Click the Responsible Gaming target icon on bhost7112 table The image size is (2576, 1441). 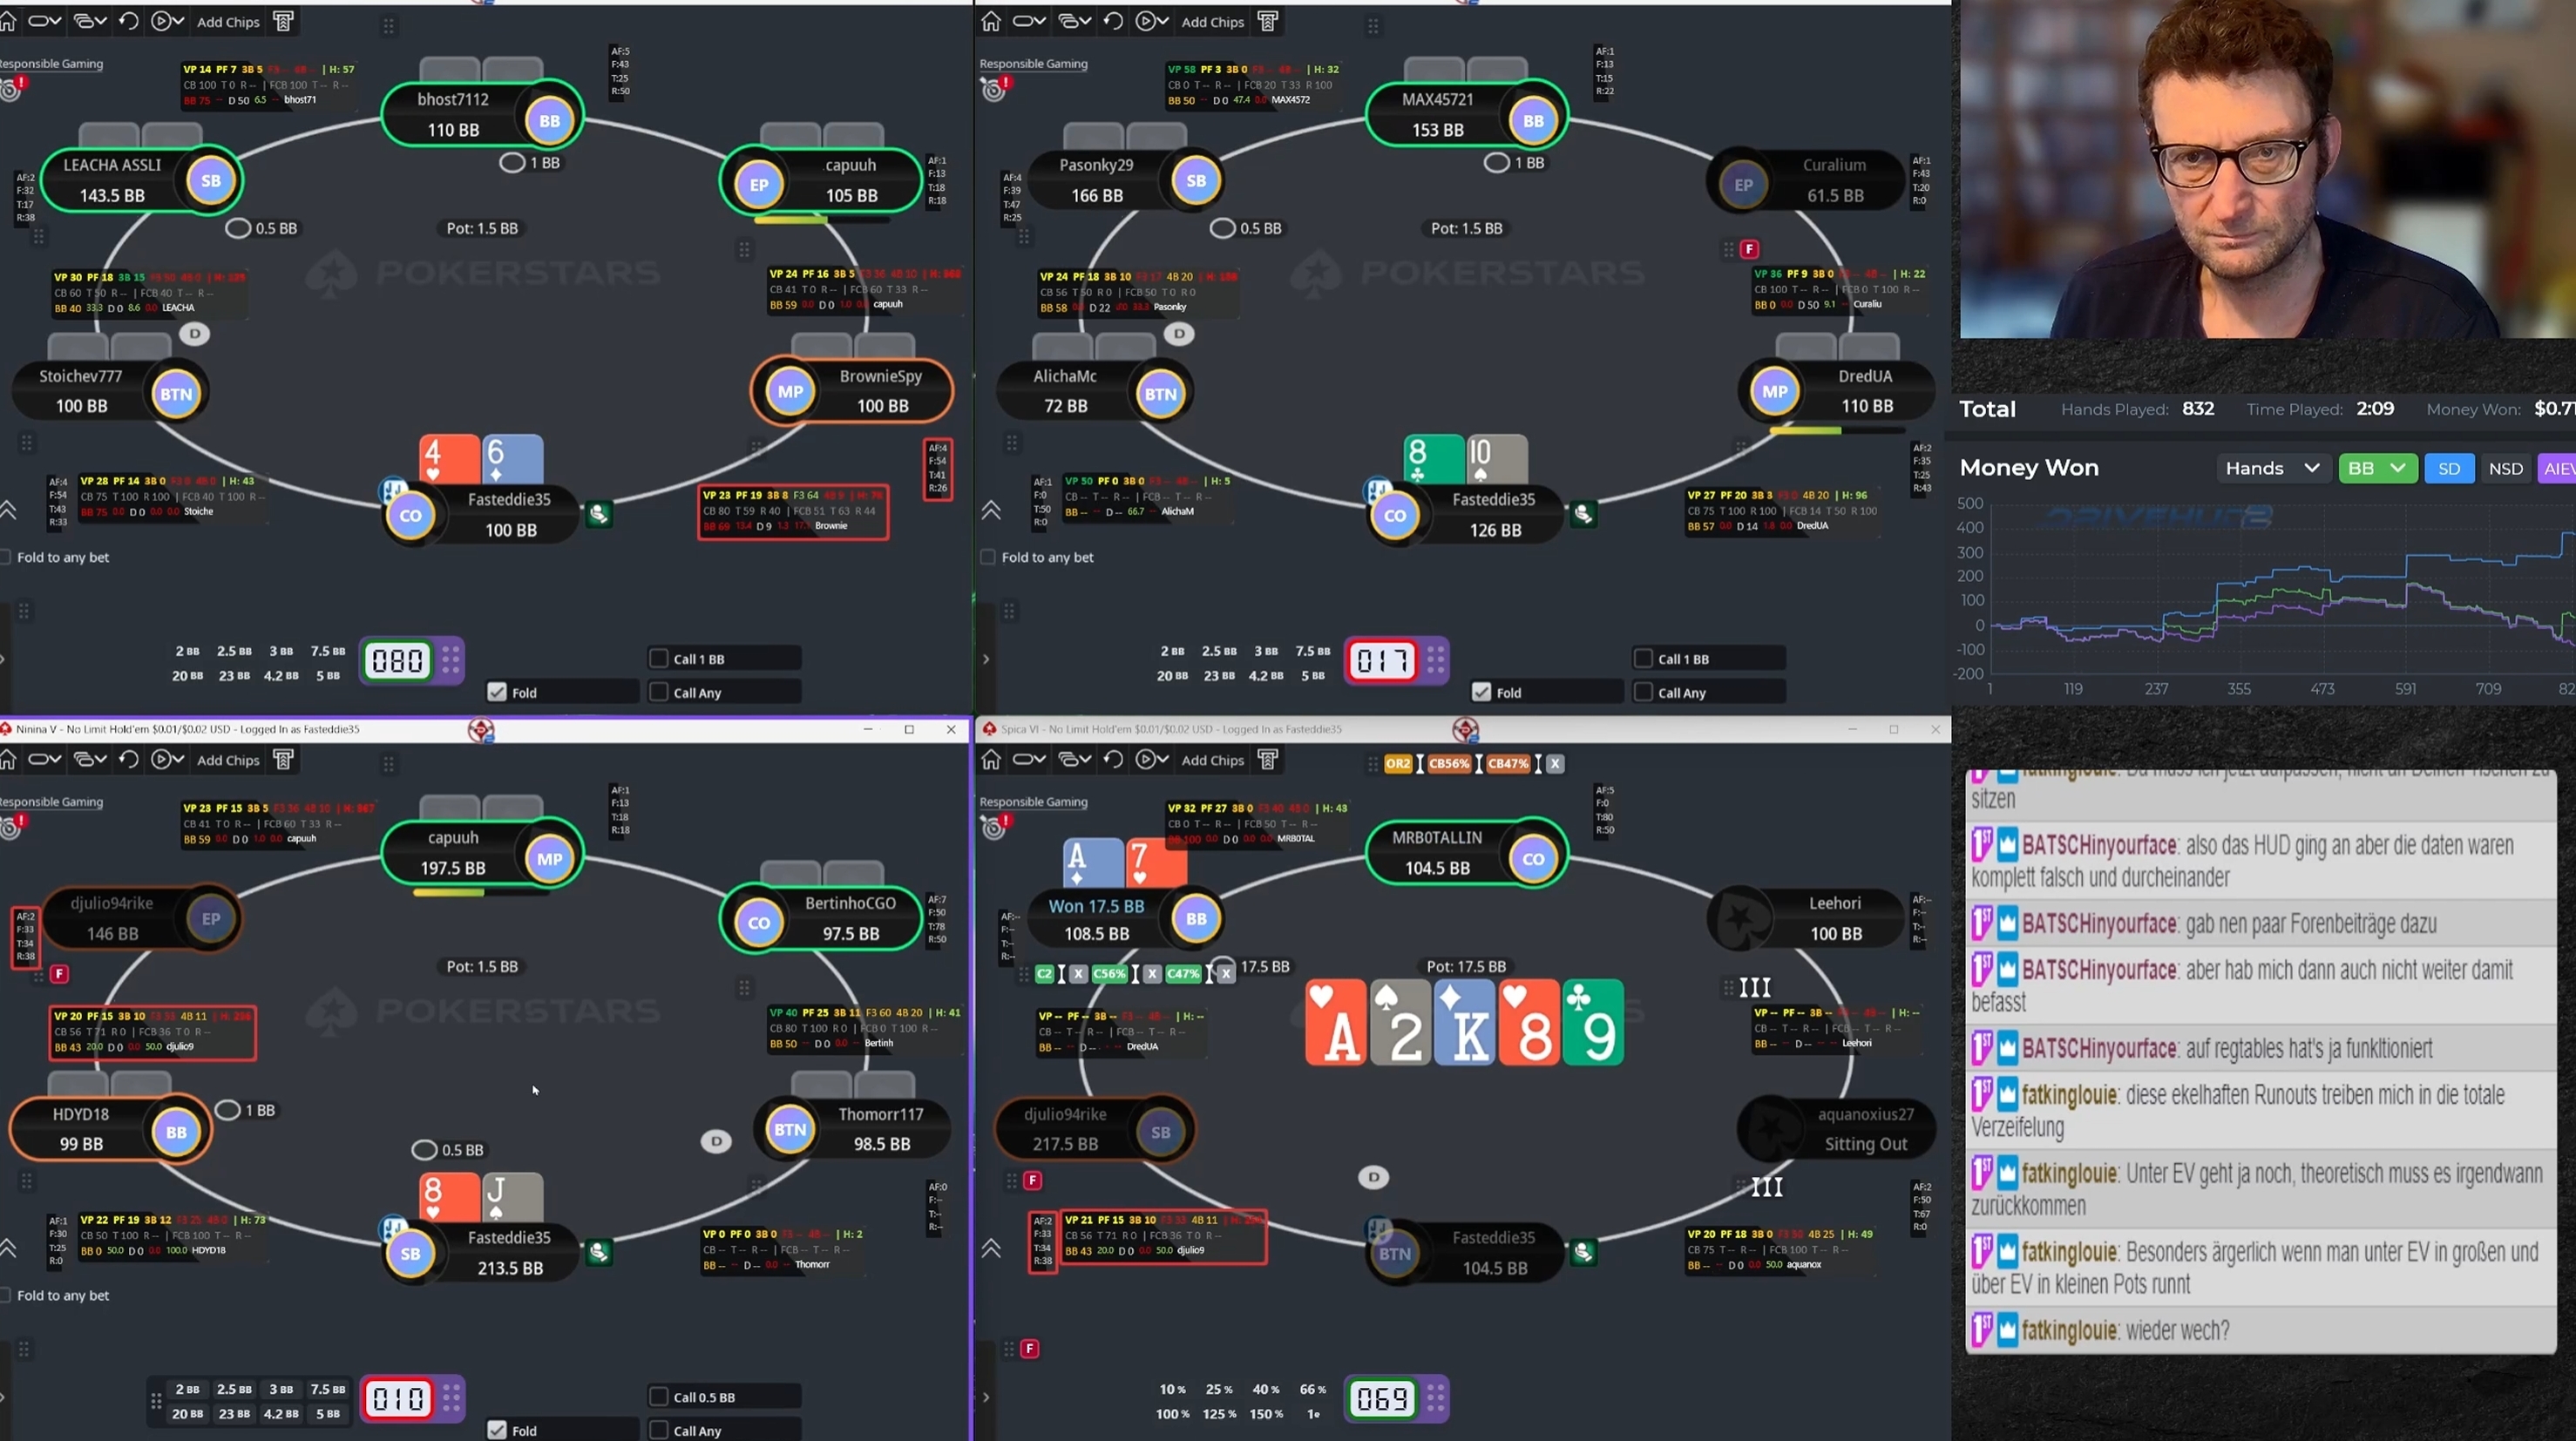11,89
